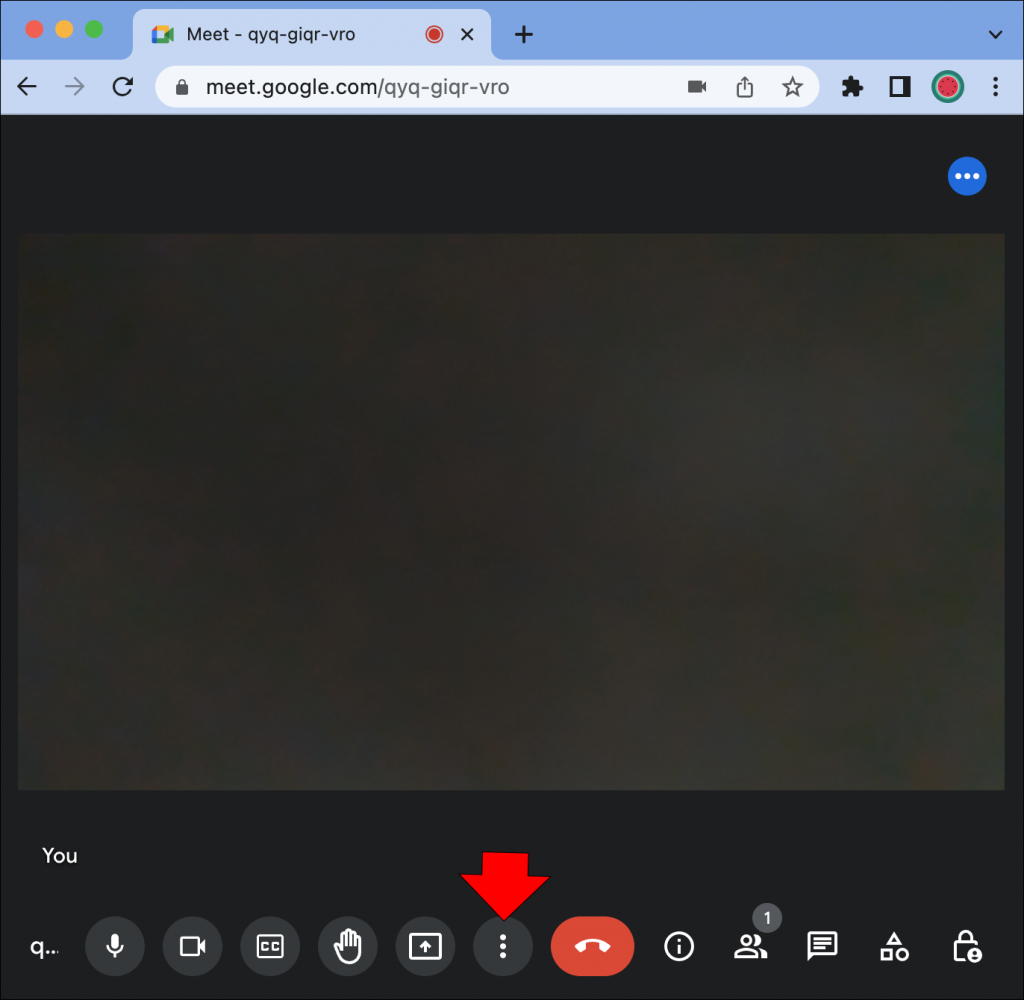Open the activities panel

click(893, 946)
